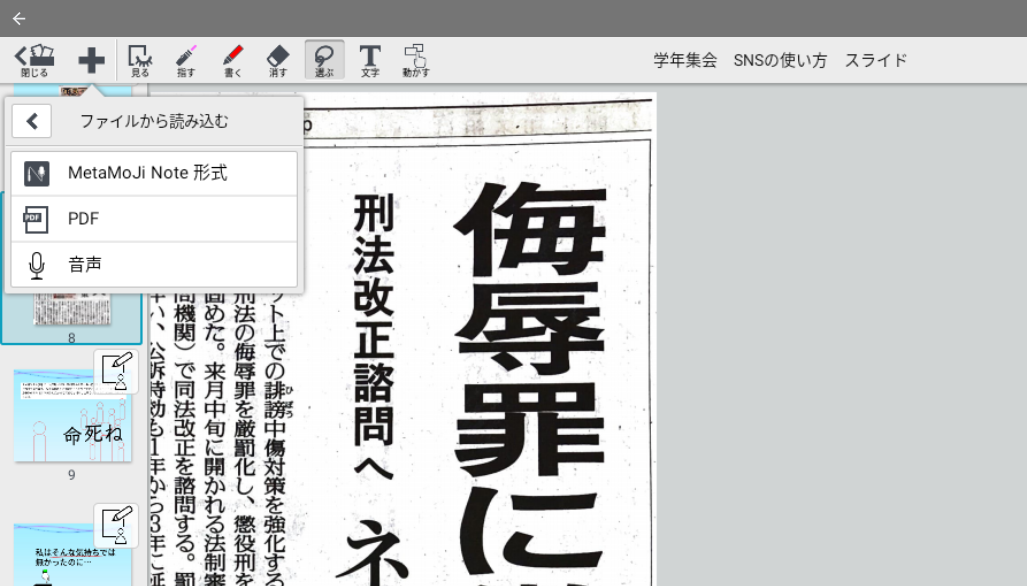Viewport: 1027px width, 586px height.
Task: Click the 閉じる close note icon
Action: point(34,60)
